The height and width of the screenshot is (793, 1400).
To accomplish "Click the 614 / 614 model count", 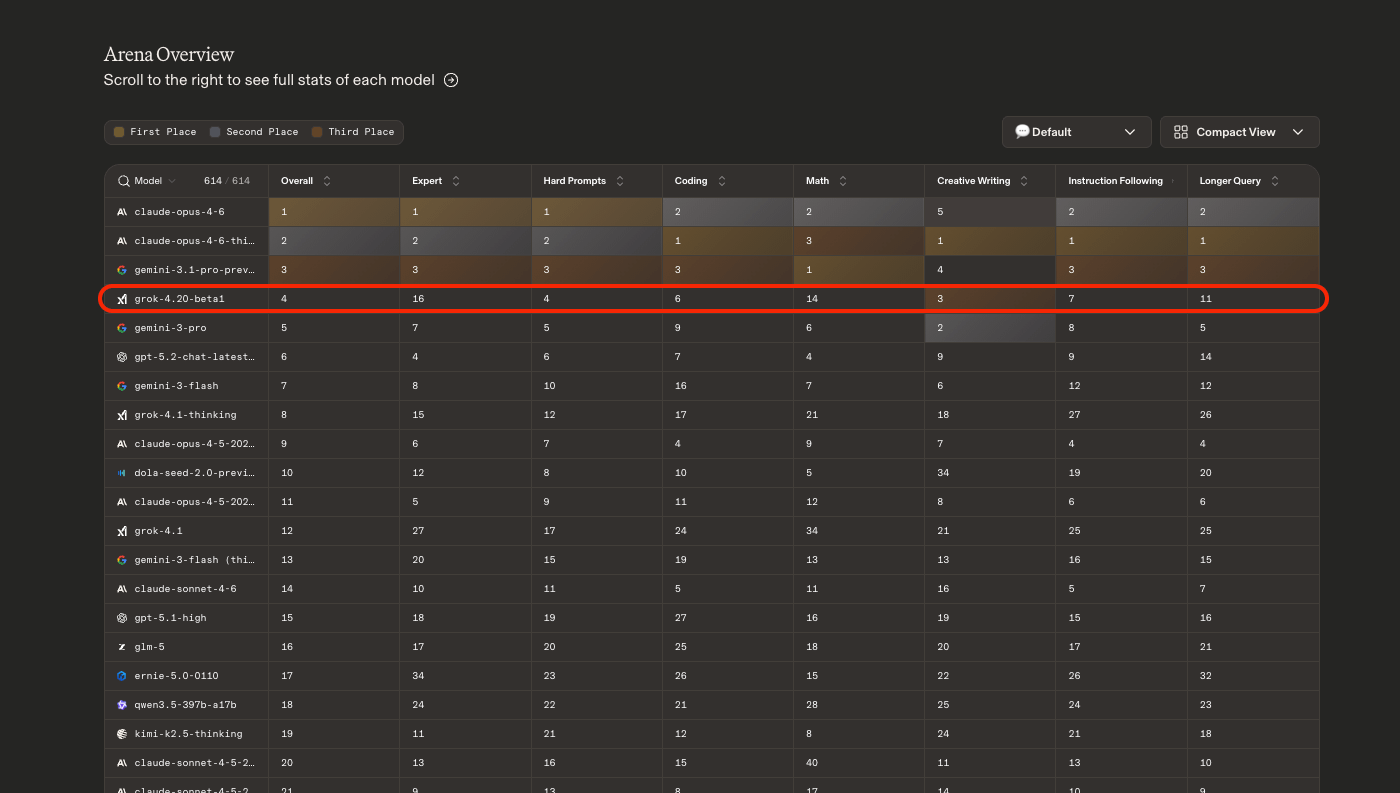I will coord(227,181).
